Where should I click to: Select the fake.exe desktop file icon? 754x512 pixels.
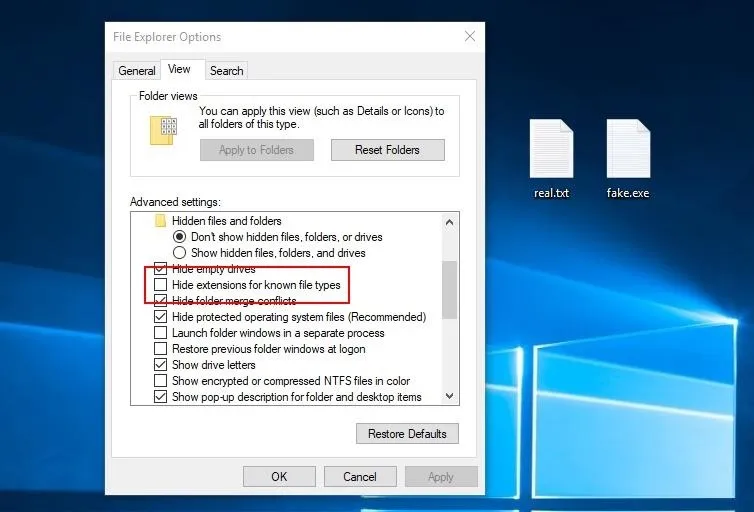point(628,149)
